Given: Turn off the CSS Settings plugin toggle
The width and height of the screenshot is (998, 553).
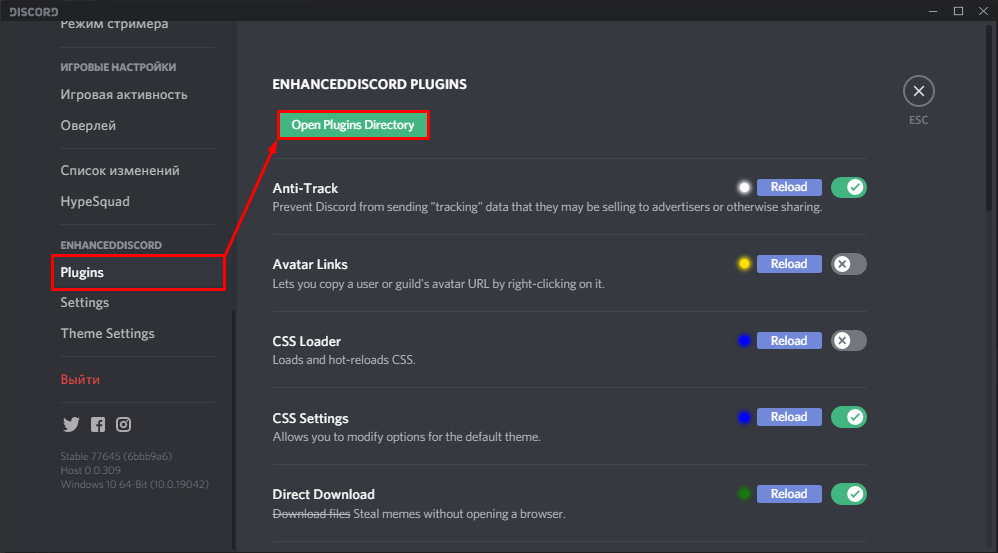Looking at the screenshot, I should point(849,417).
